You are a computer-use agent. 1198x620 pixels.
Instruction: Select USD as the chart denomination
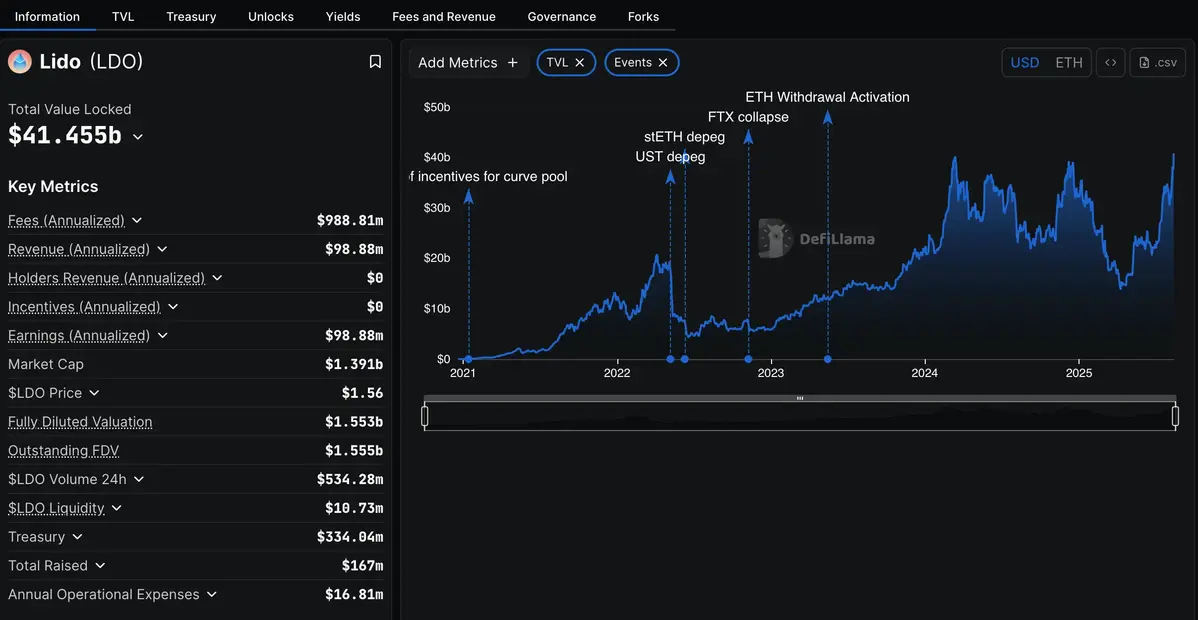click(x=1024, y=62)
